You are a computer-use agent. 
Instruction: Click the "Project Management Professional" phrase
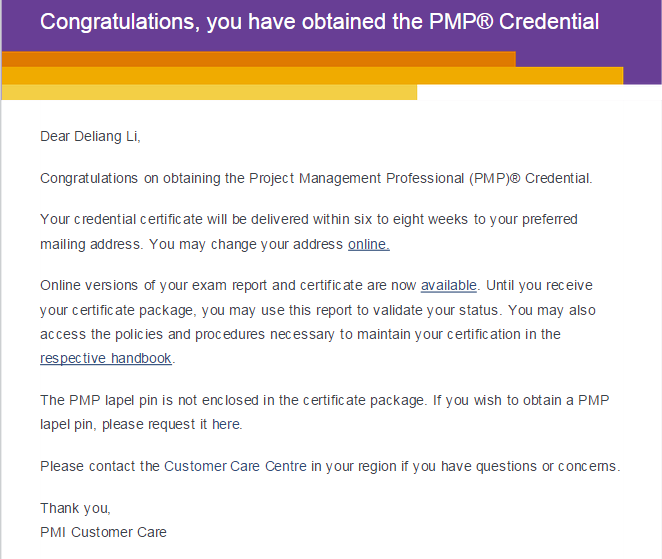point(356,179)
